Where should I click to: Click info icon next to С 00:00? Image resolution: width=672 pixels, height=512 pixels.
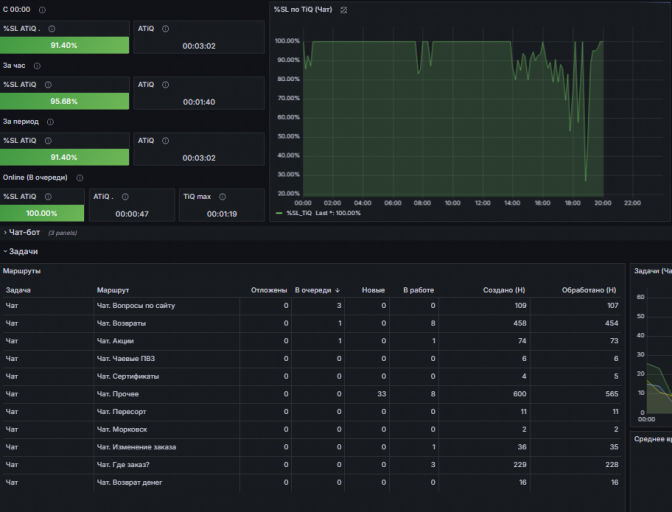(42, 9)
